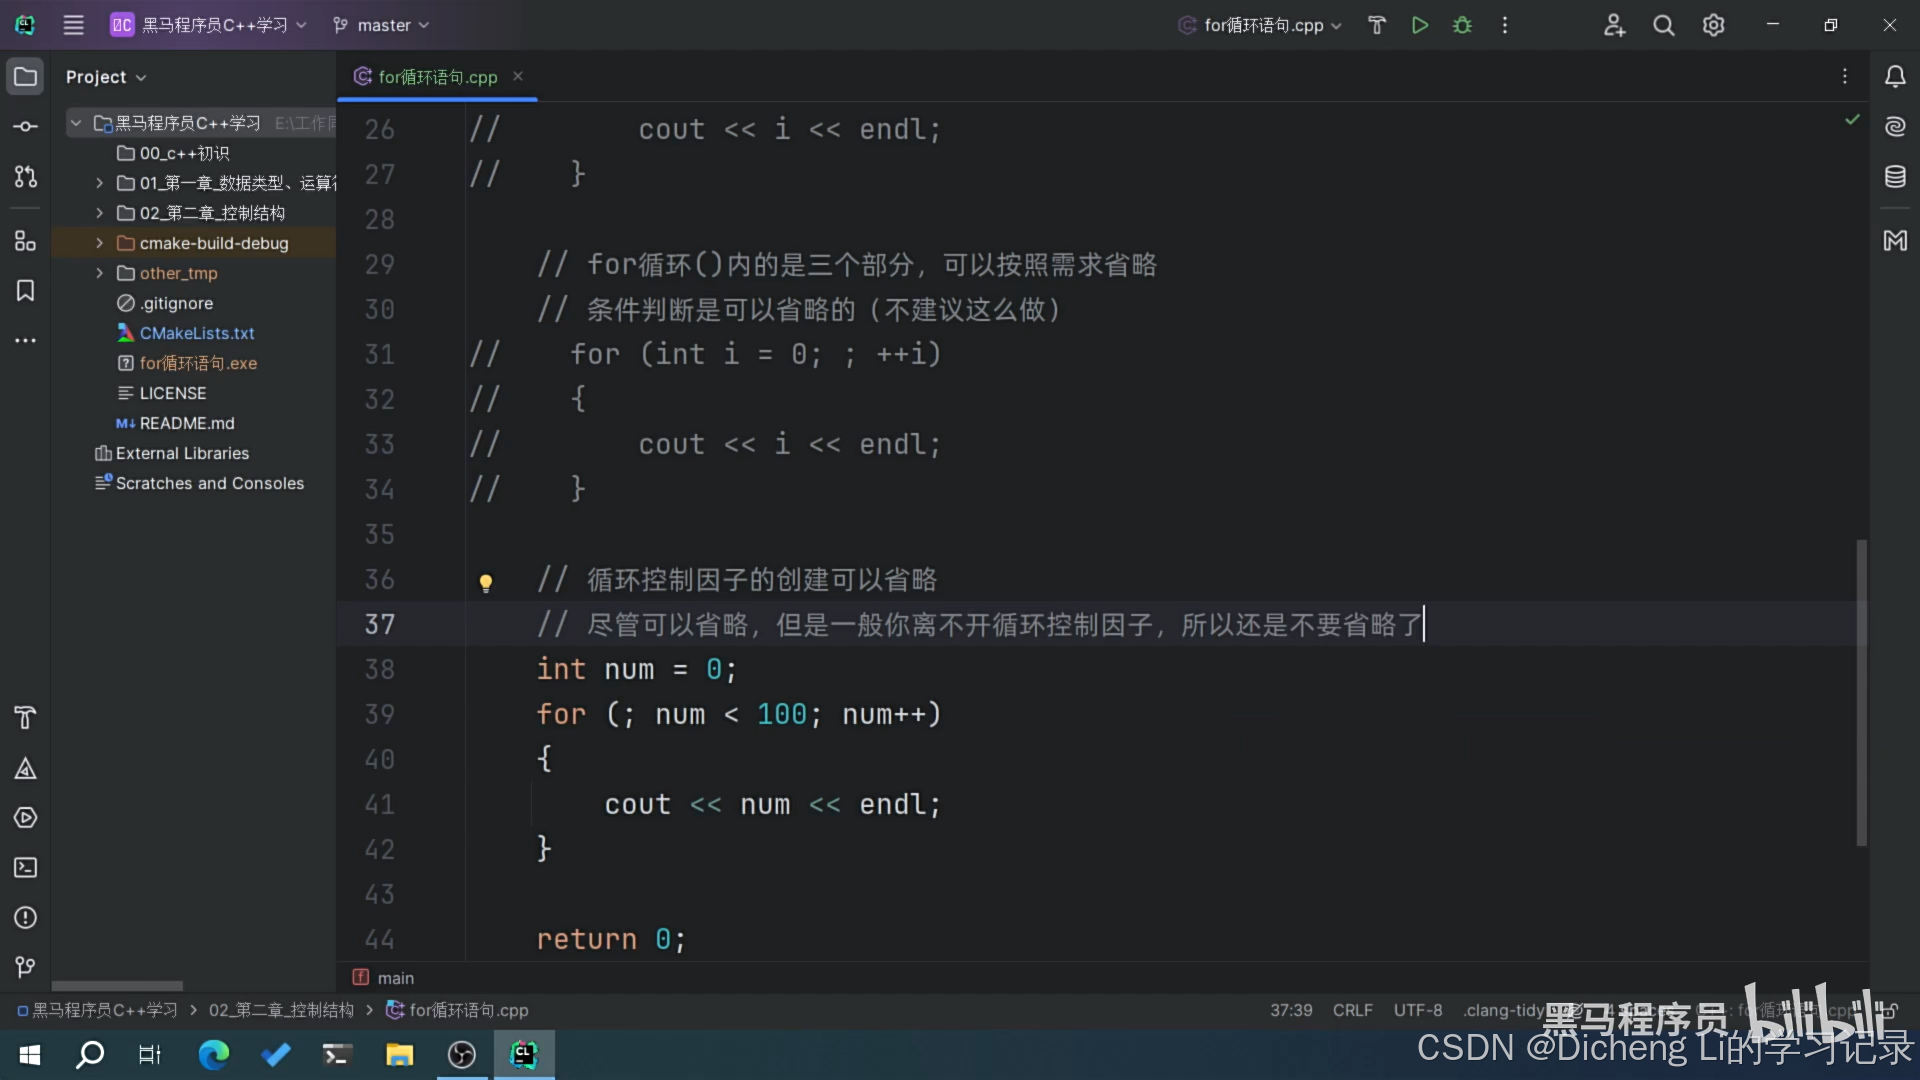Screen dimensions: 1920x1080
Task: Open Windows Start menu
Action: [x=30, y=1054]
